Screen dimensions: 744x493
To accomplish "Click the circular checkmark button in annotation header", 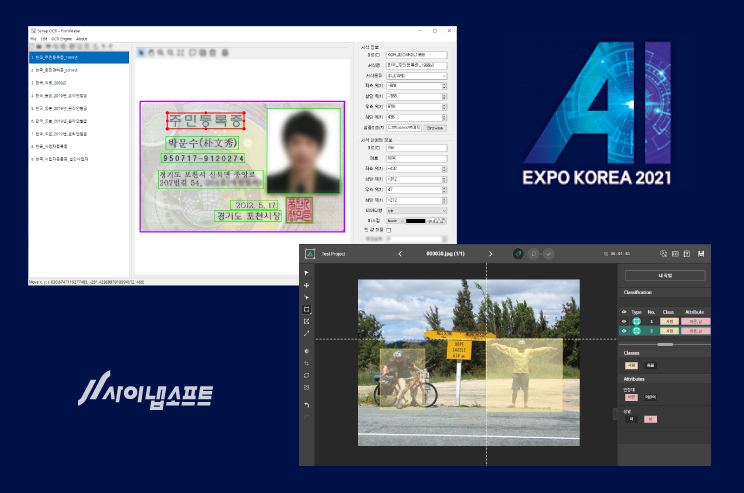I will [x=549, y=254].
